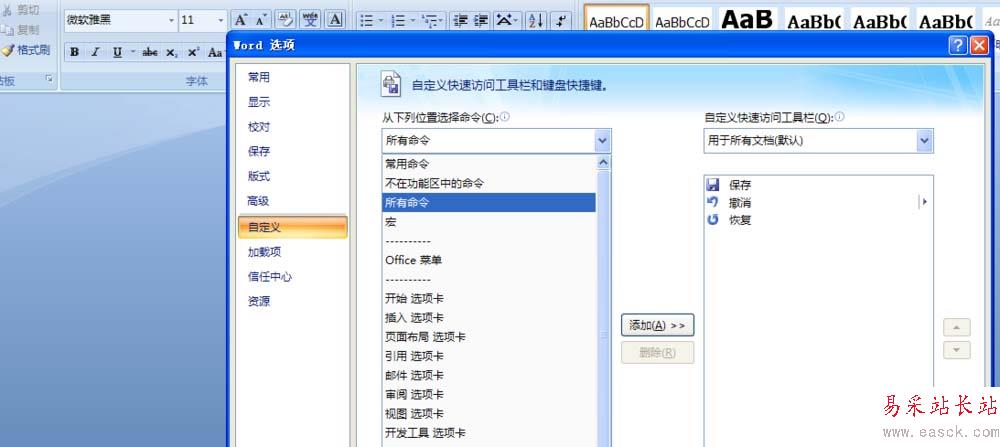The image size is (1000, 447).
Task: Click the Clear Formatting eraser icon
Action: tap(286, 20)
